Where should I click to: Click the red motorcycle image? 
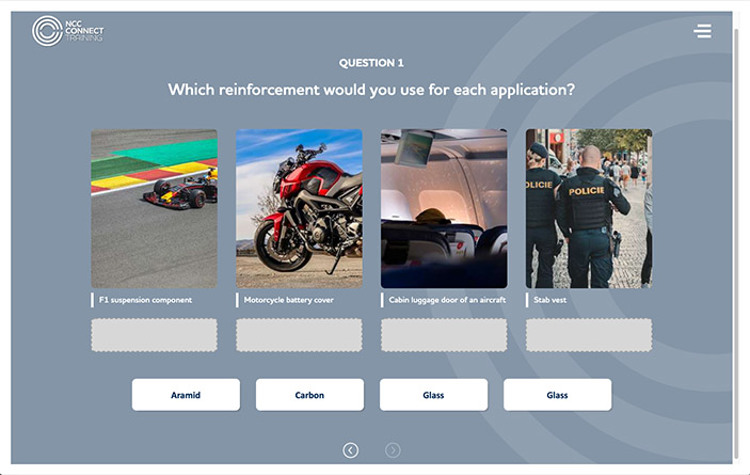299,209
